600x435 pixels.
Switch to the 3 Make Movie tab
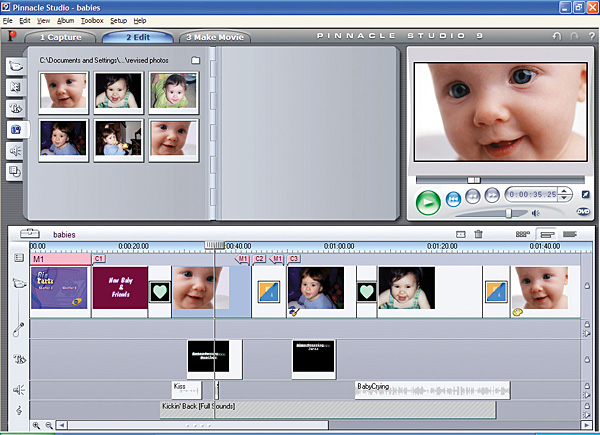pyautogui.click(x=215, y=37)
